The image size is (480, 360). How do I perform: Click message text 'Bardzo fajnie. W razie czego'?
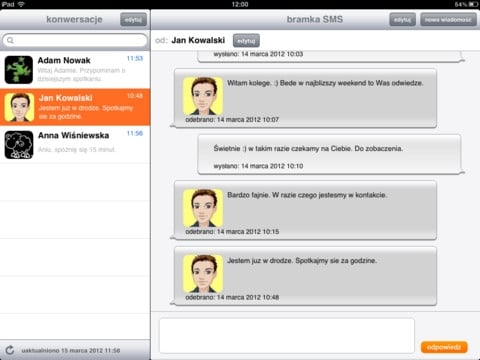coord(307,195)
